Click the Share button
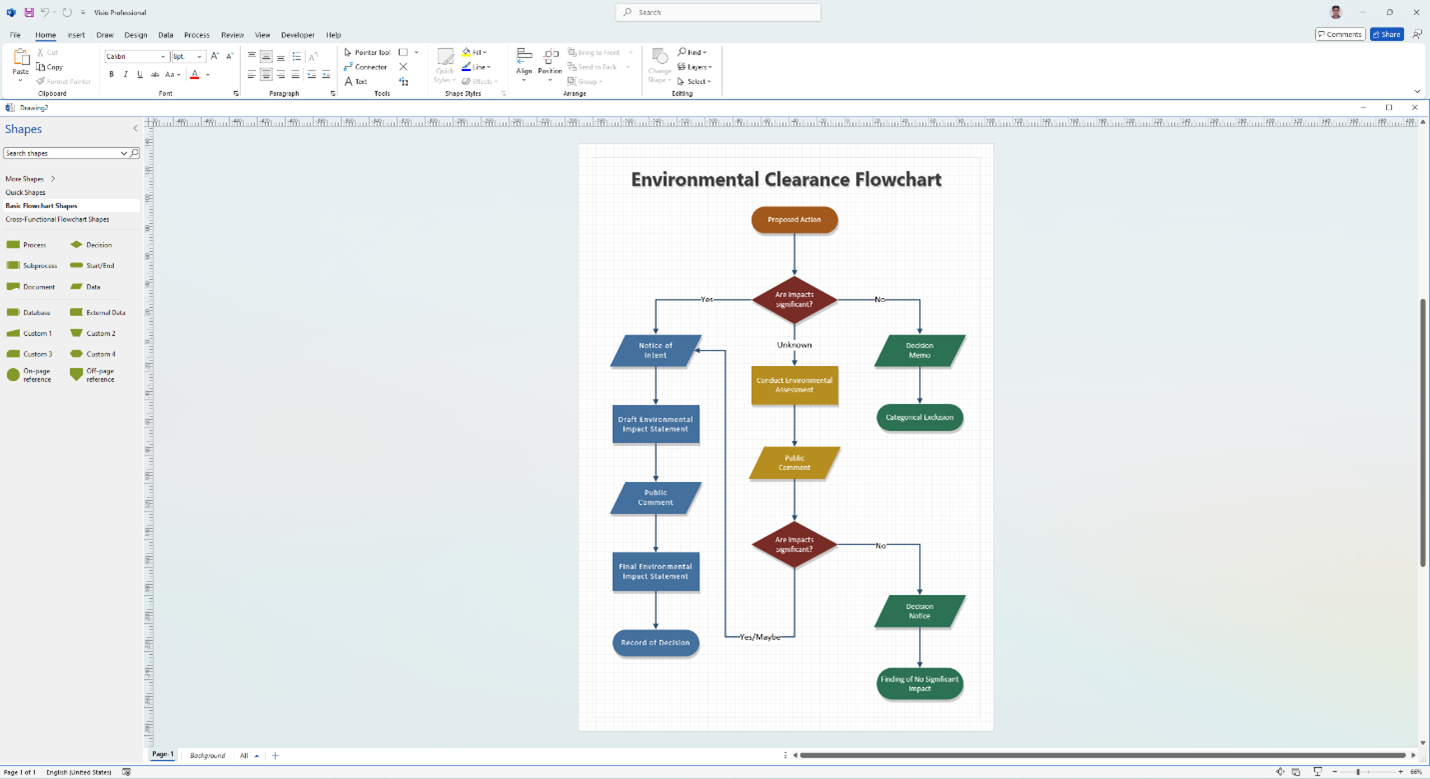 click(x=1387, y=34)
